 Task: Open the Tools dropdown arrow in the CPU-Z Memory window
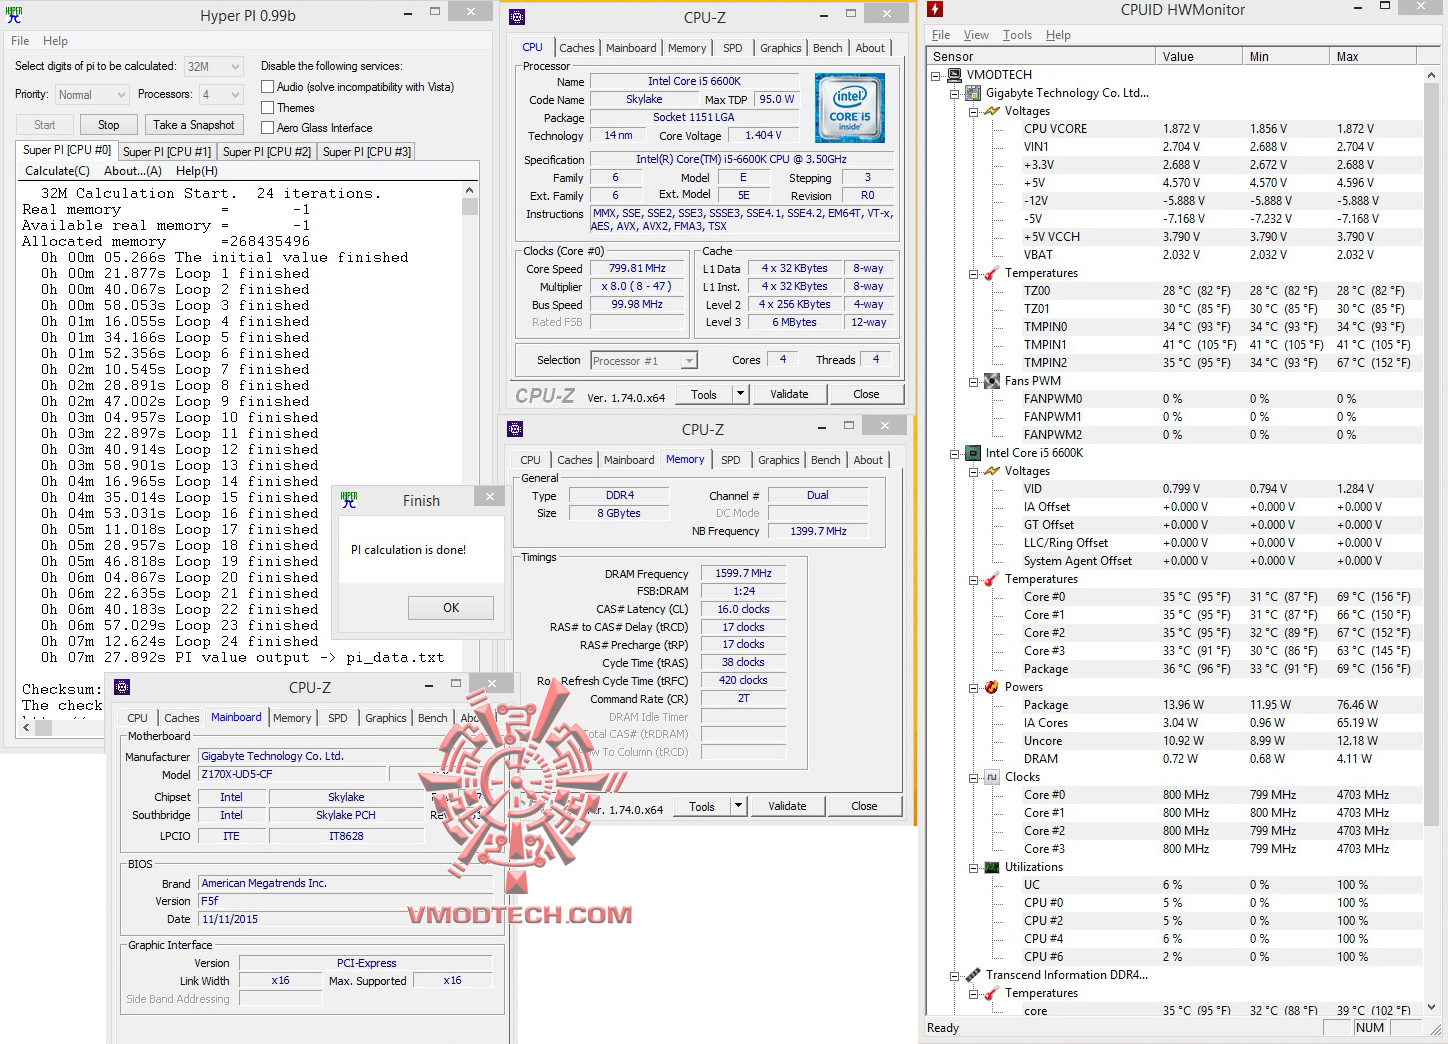click(x=739, y=806)
